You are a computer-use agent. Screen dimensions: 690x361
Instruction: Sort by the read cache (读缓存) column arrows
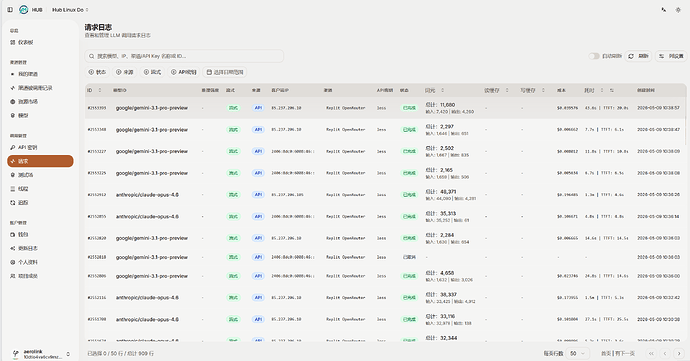(507, 90)
